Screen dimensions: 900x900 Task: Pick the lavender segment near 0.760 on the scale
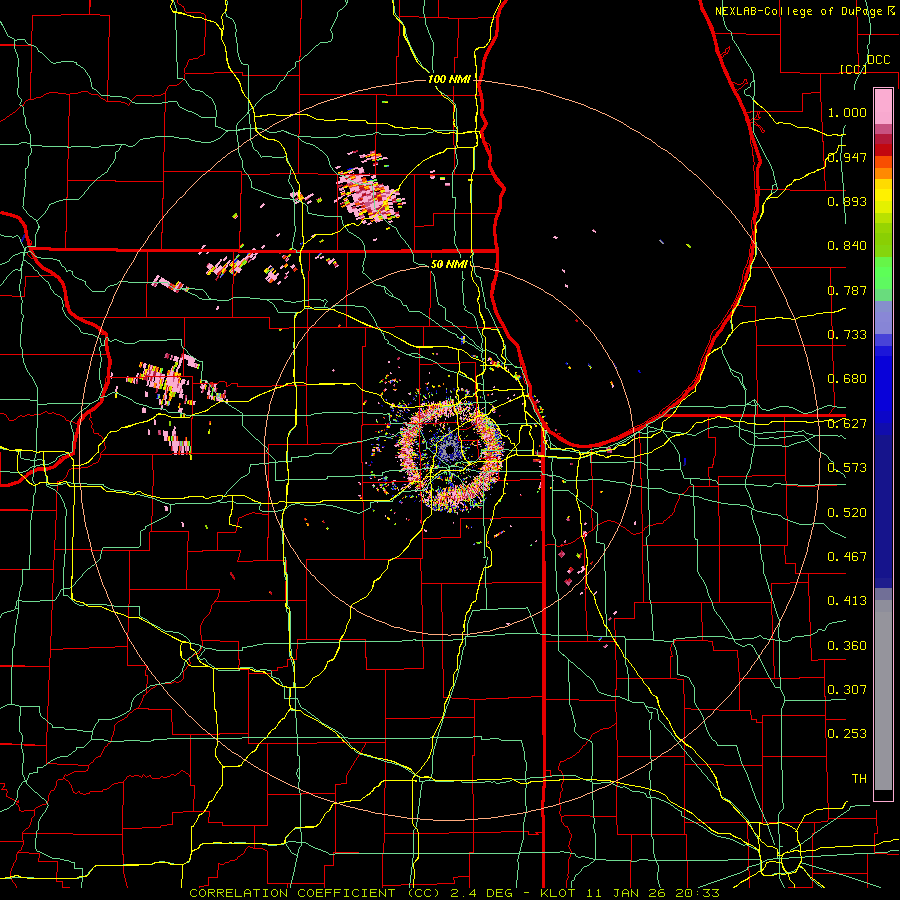883,318
